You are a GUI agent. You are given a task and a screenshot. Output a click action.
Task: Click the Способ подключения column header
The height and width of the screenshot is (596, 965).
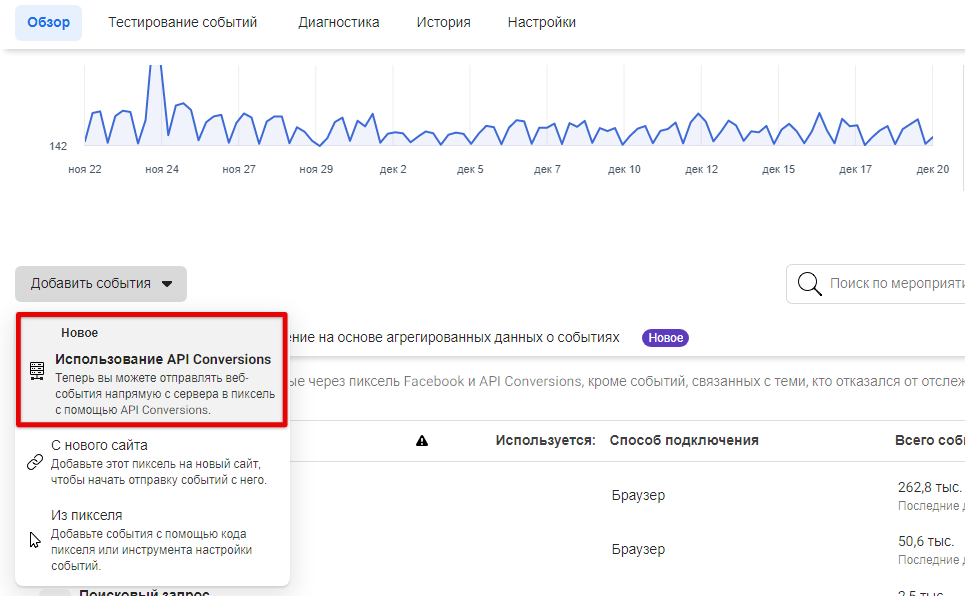coord(684,440)
